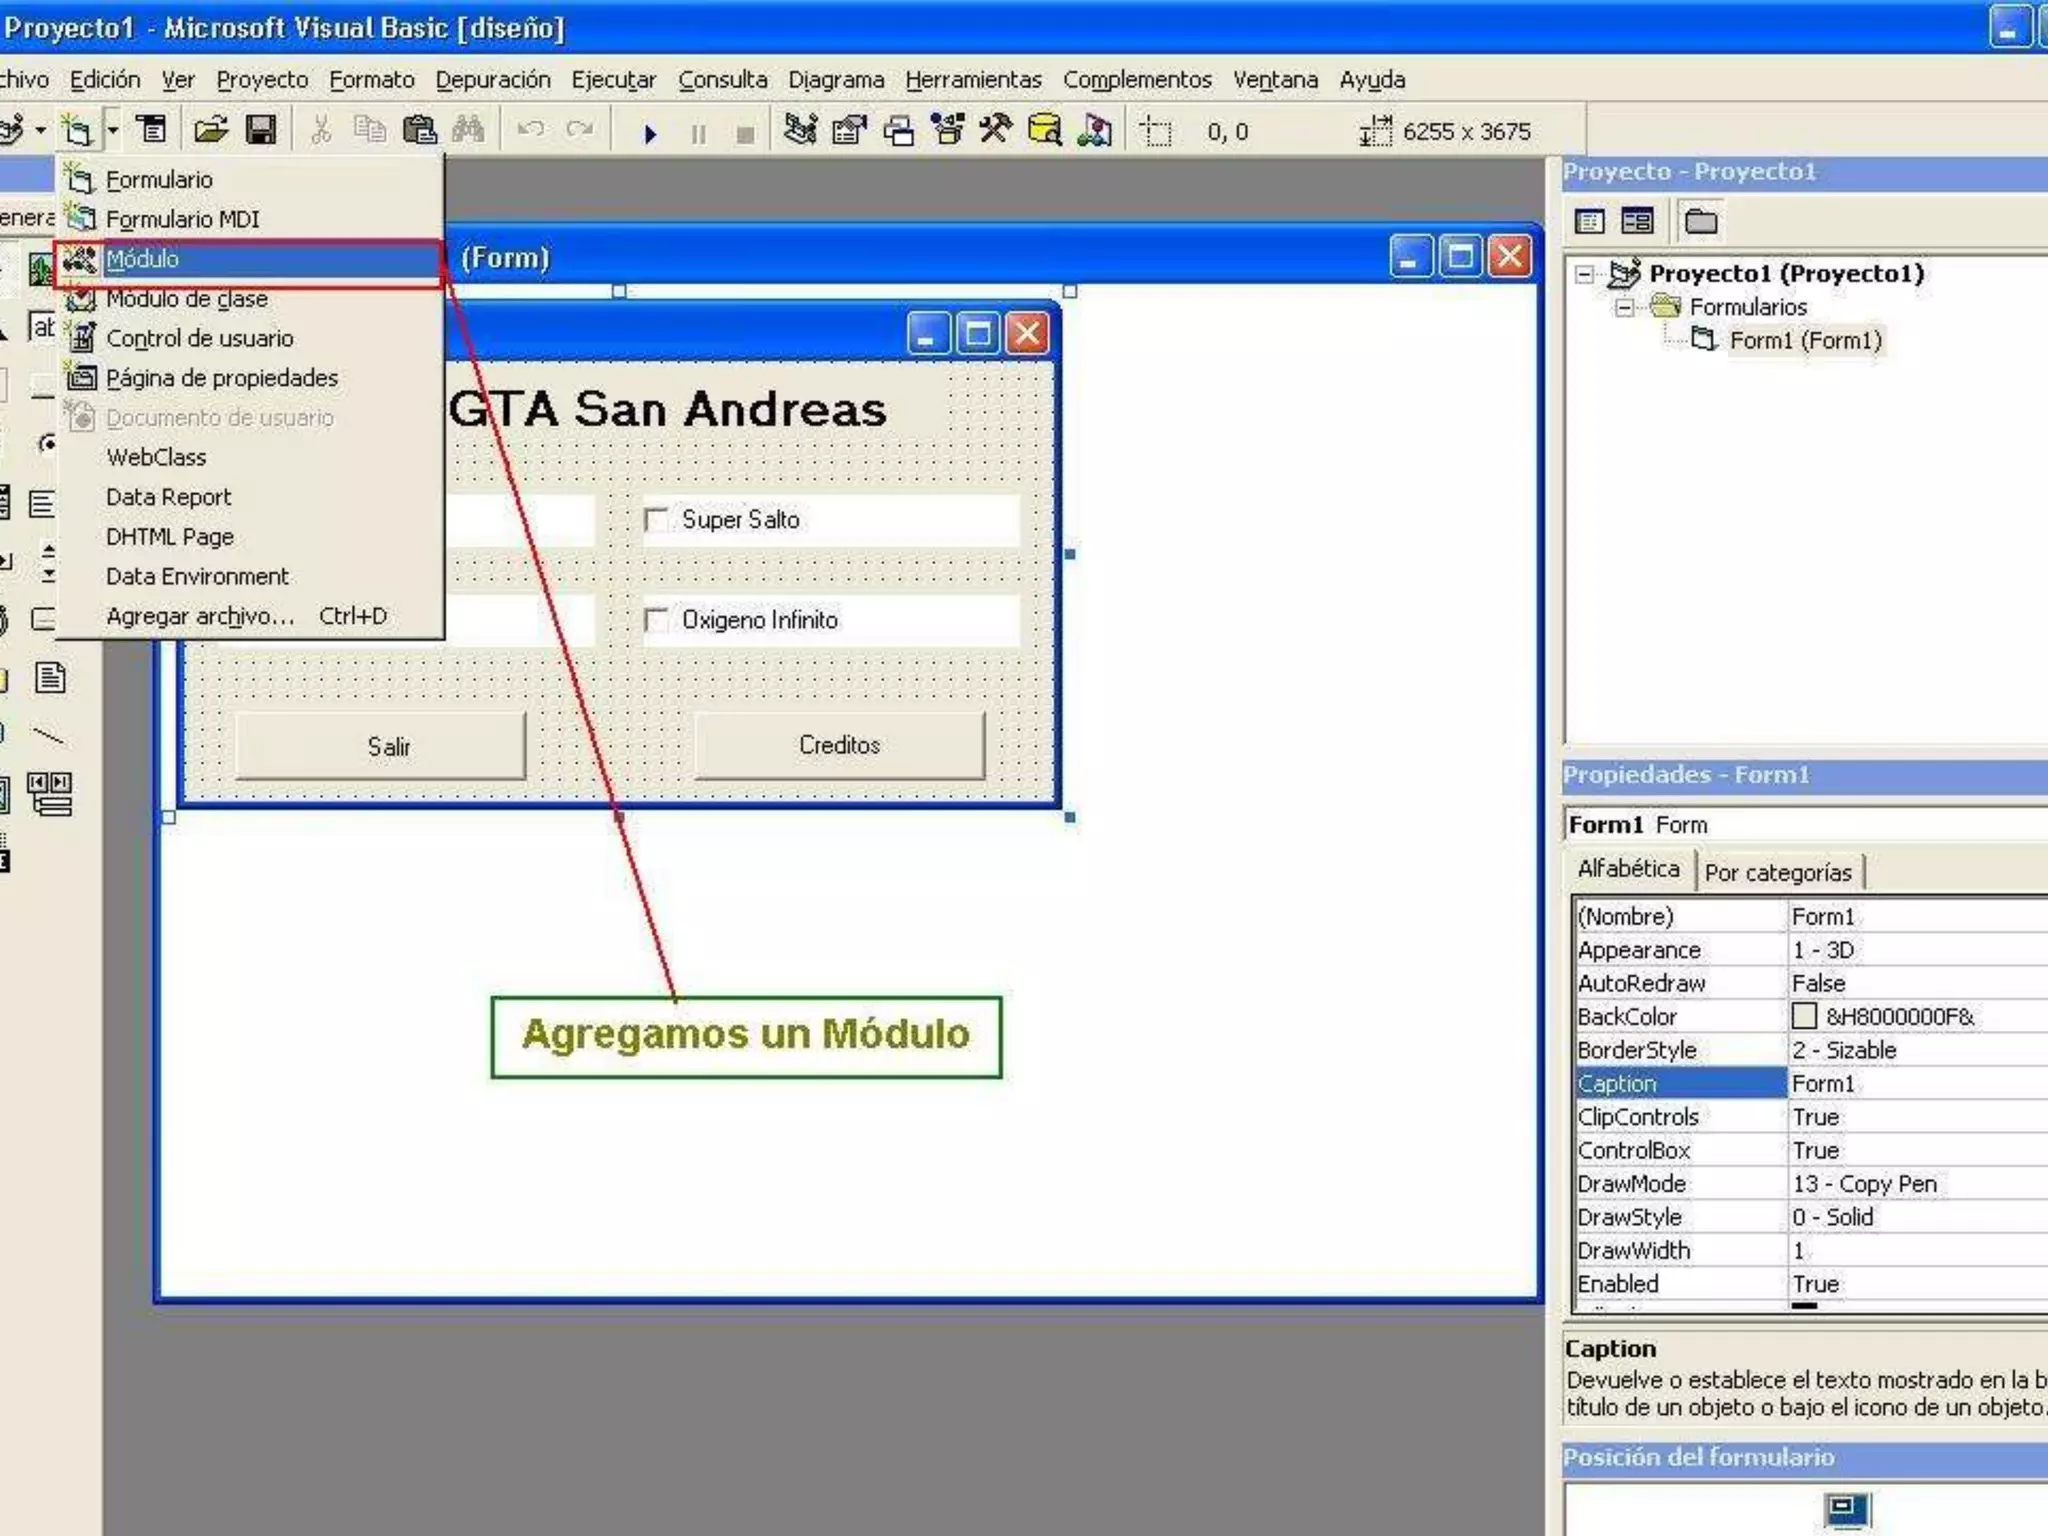Click the Add Form dropdown arrow

(113, 130)
